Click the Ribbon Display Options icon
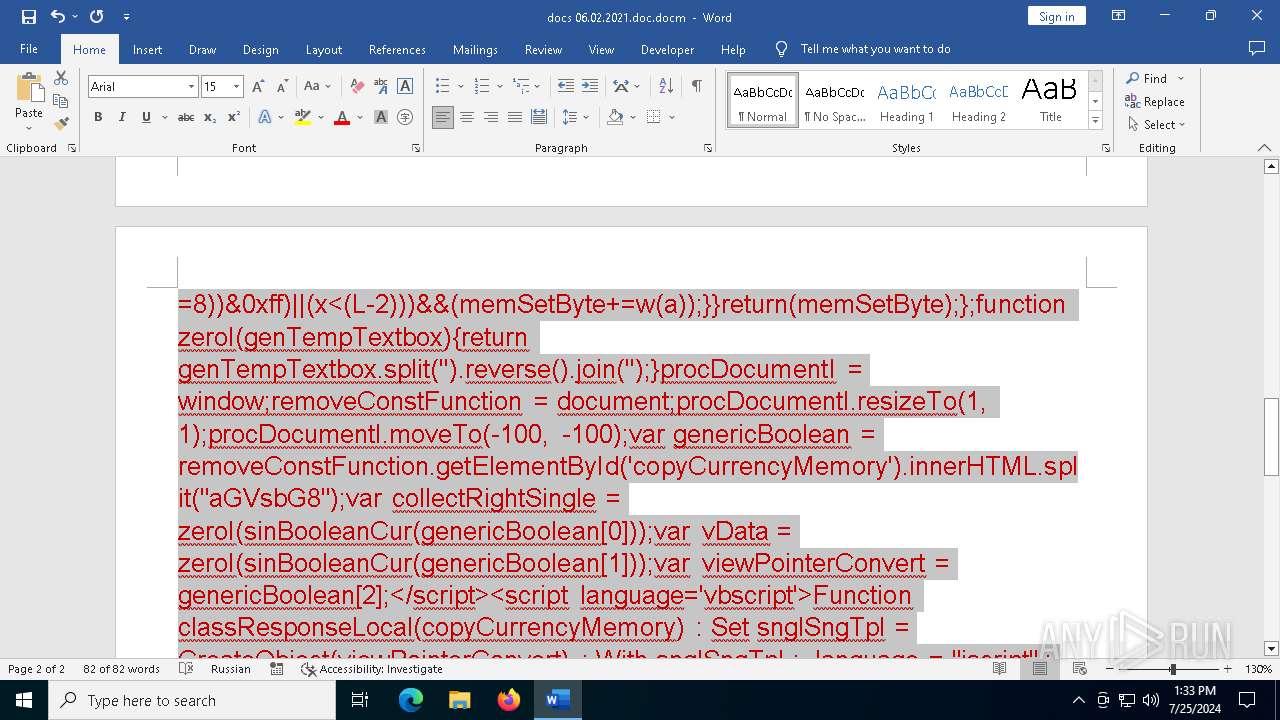The width and height of the screenshot is (1280, 720). 1119,16
